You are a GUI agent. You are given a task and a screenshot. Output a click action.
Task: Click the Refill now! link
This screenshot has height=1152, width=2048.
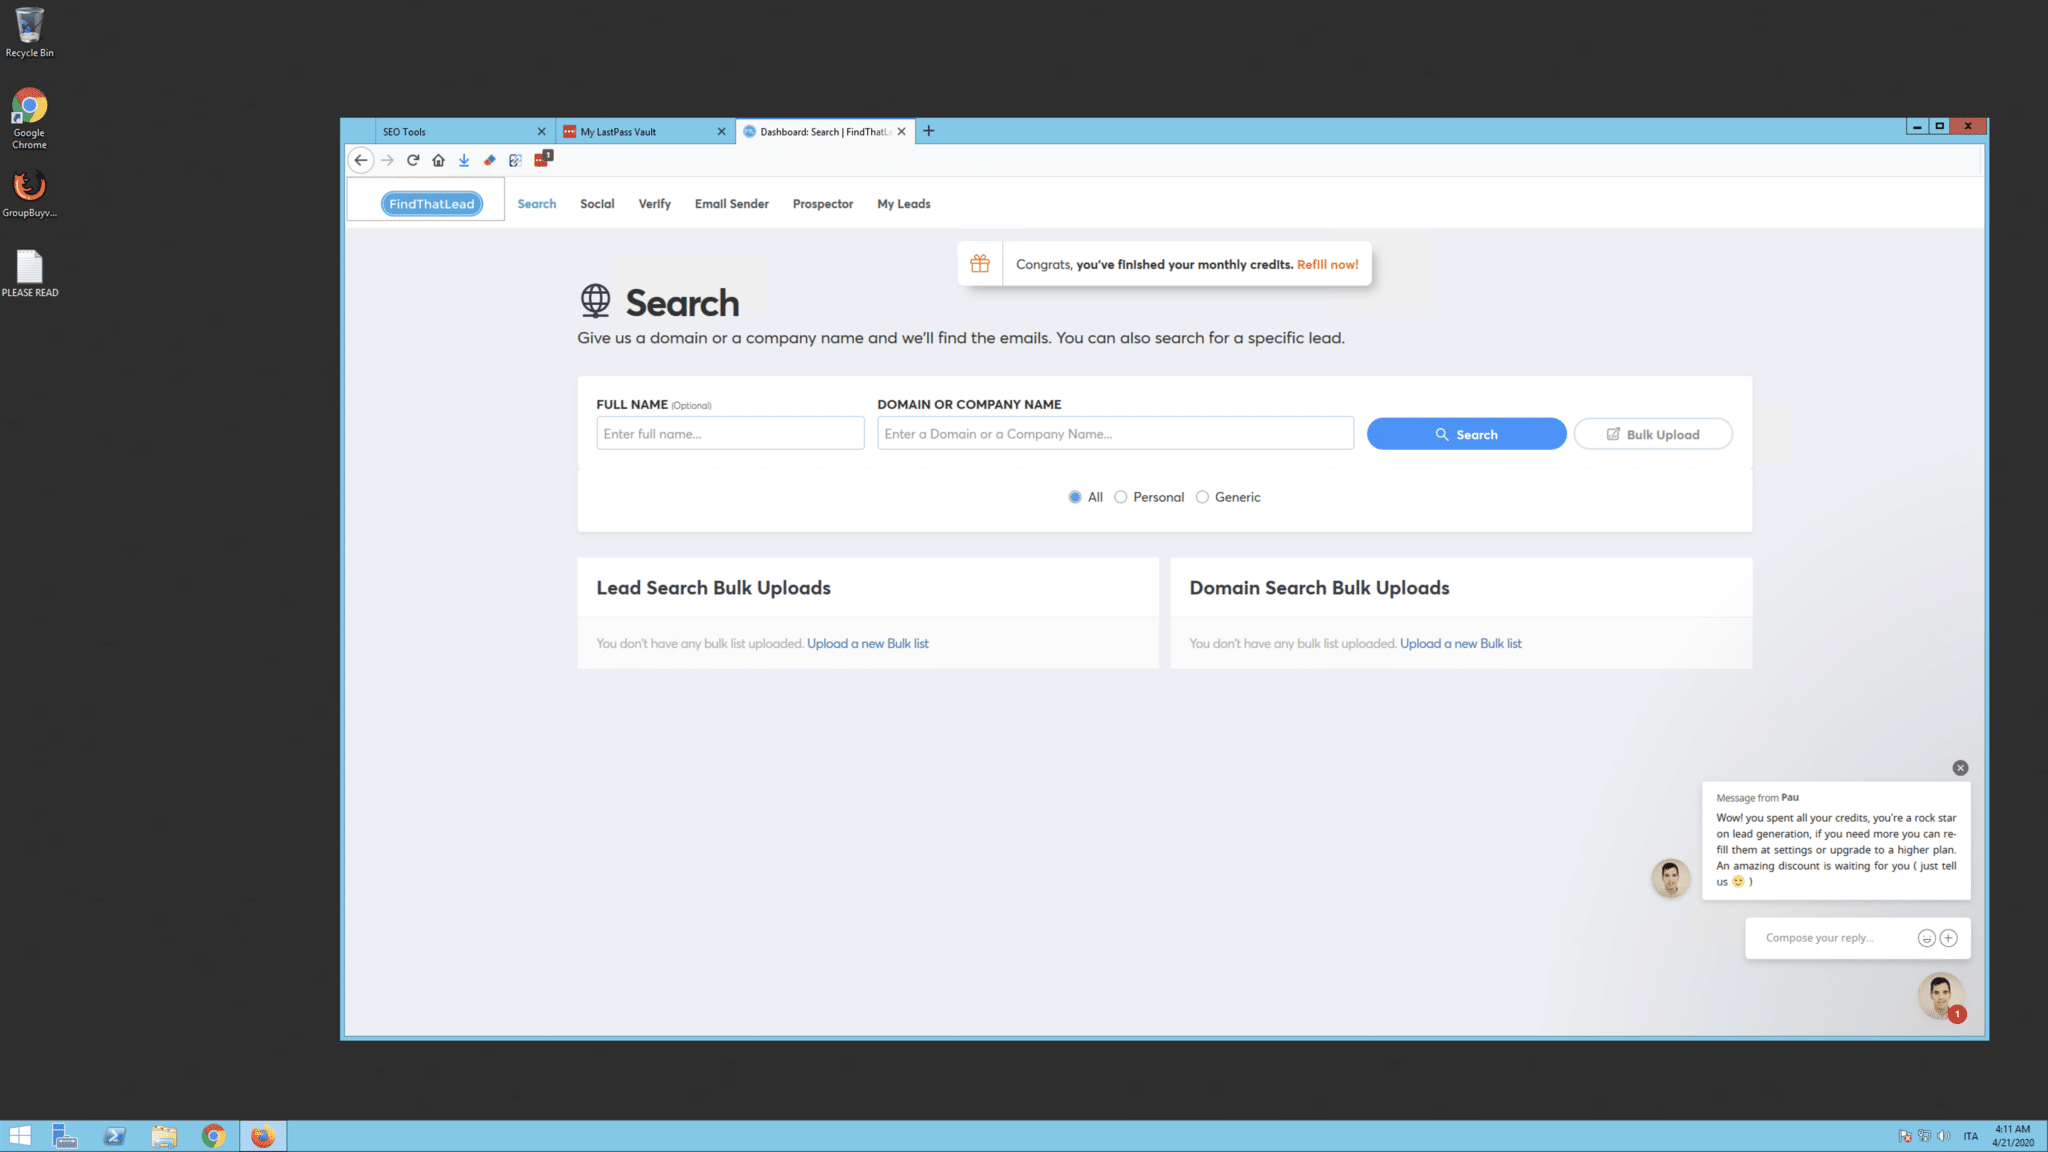(x=1328, y=265)
